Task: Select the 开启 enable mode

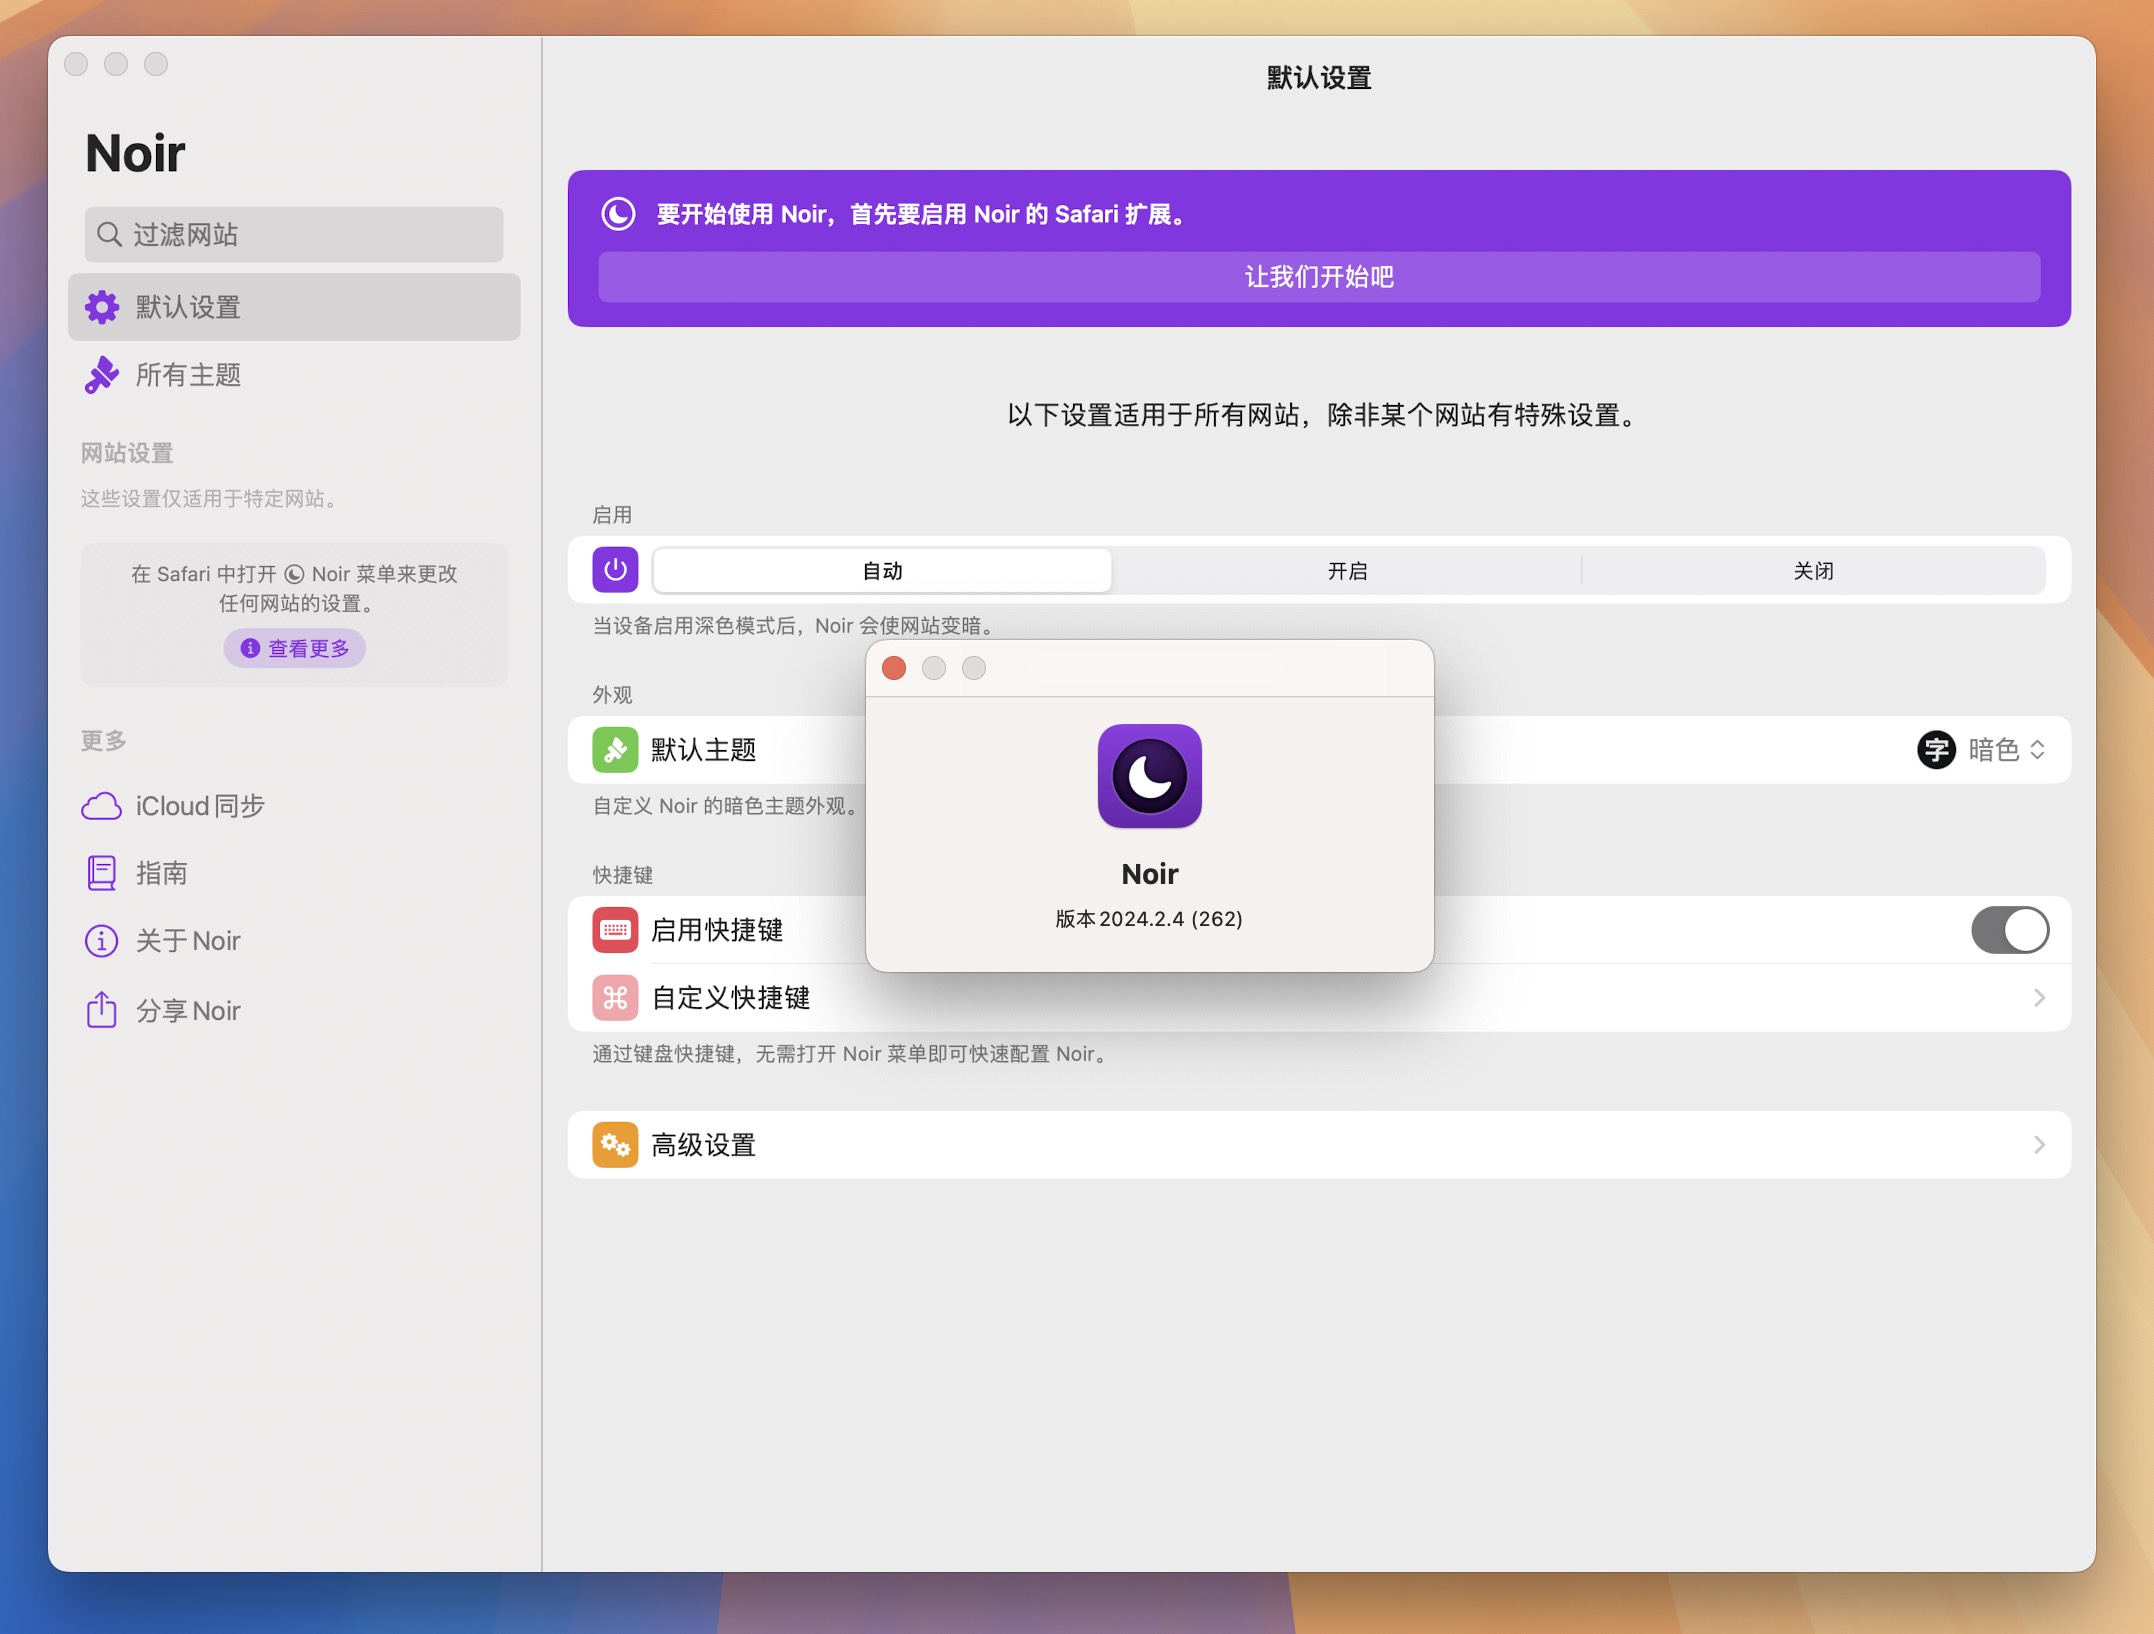Action: [x=1347, y=571]
